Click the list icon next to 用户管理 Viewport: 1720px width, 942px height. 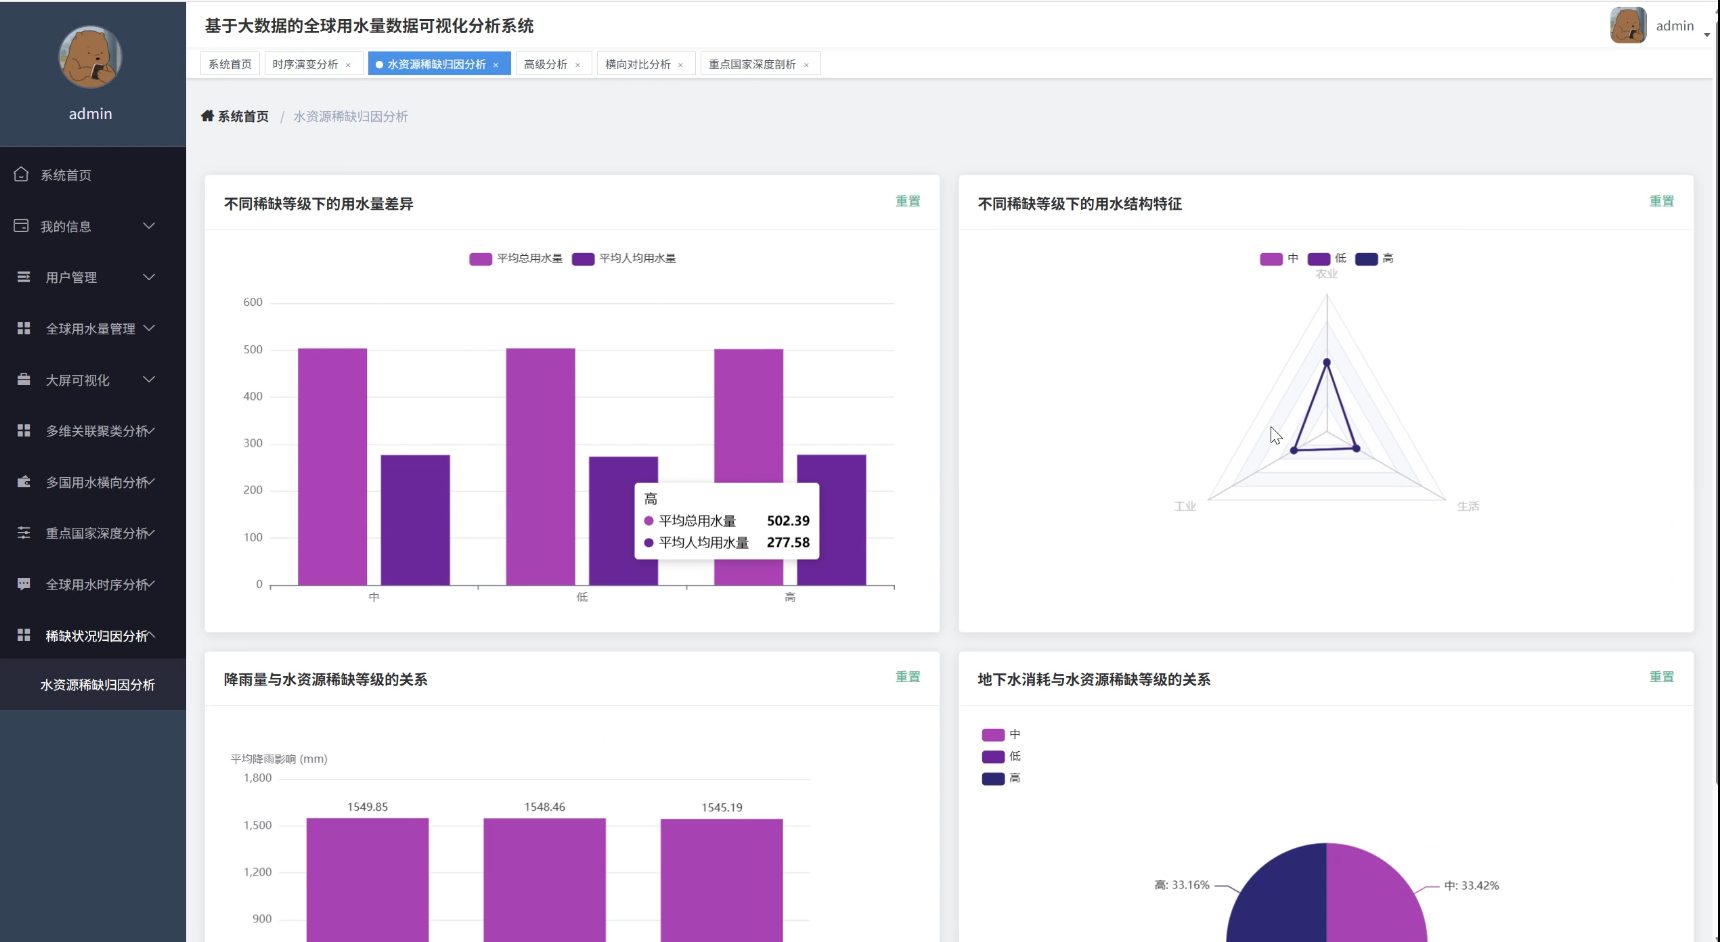[x=24, y=277]
